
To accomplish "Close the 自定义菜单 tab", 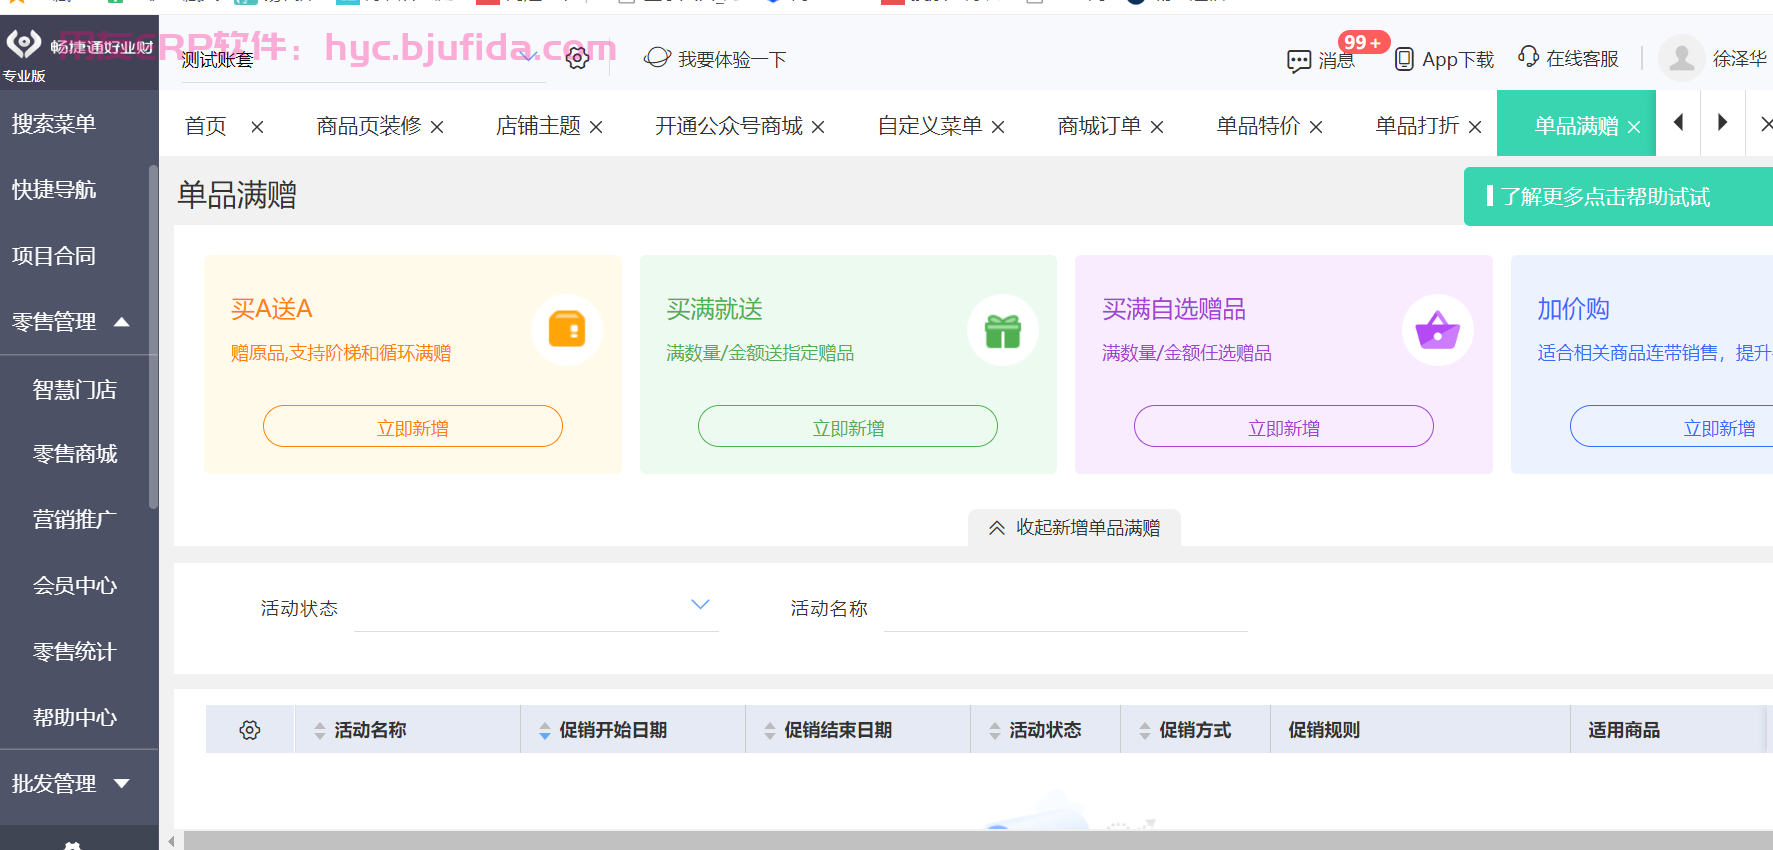I will [998, 127].
